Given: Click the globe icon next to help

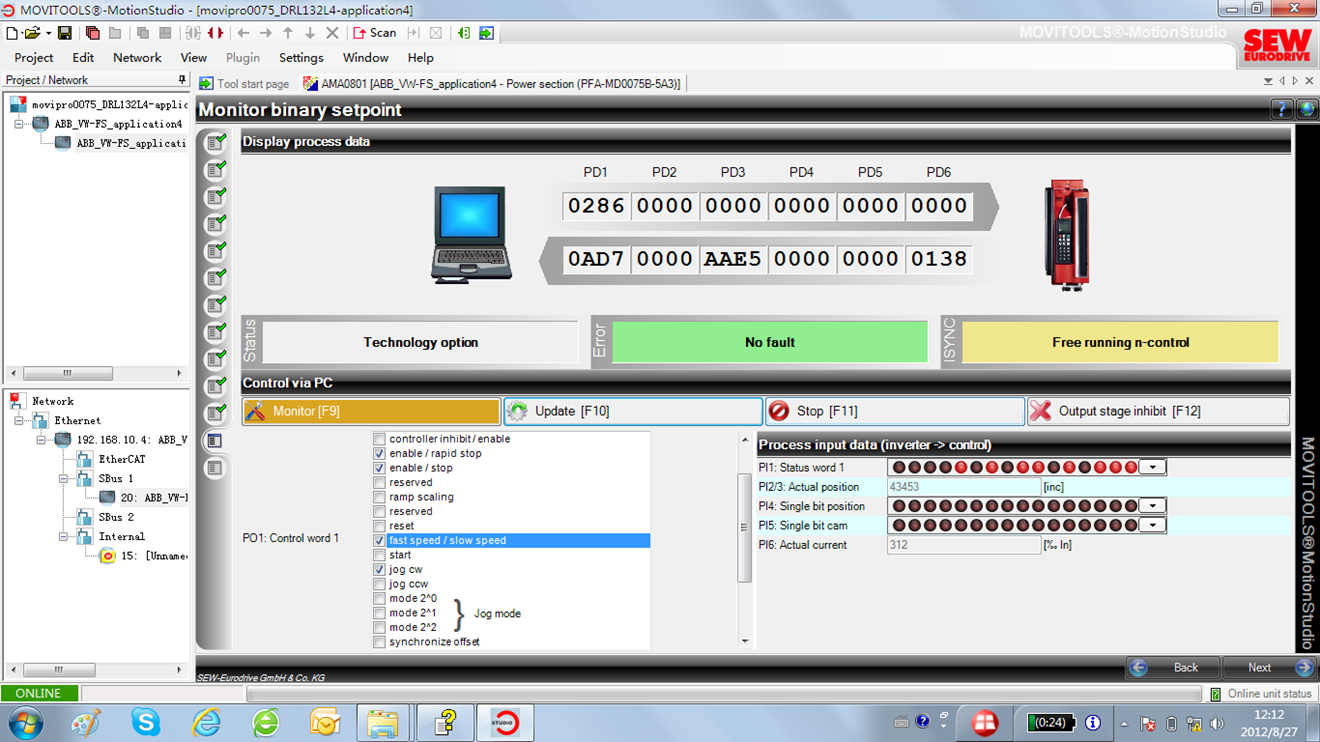Looking at the screenshot, I should click(x=1306, y=110).
